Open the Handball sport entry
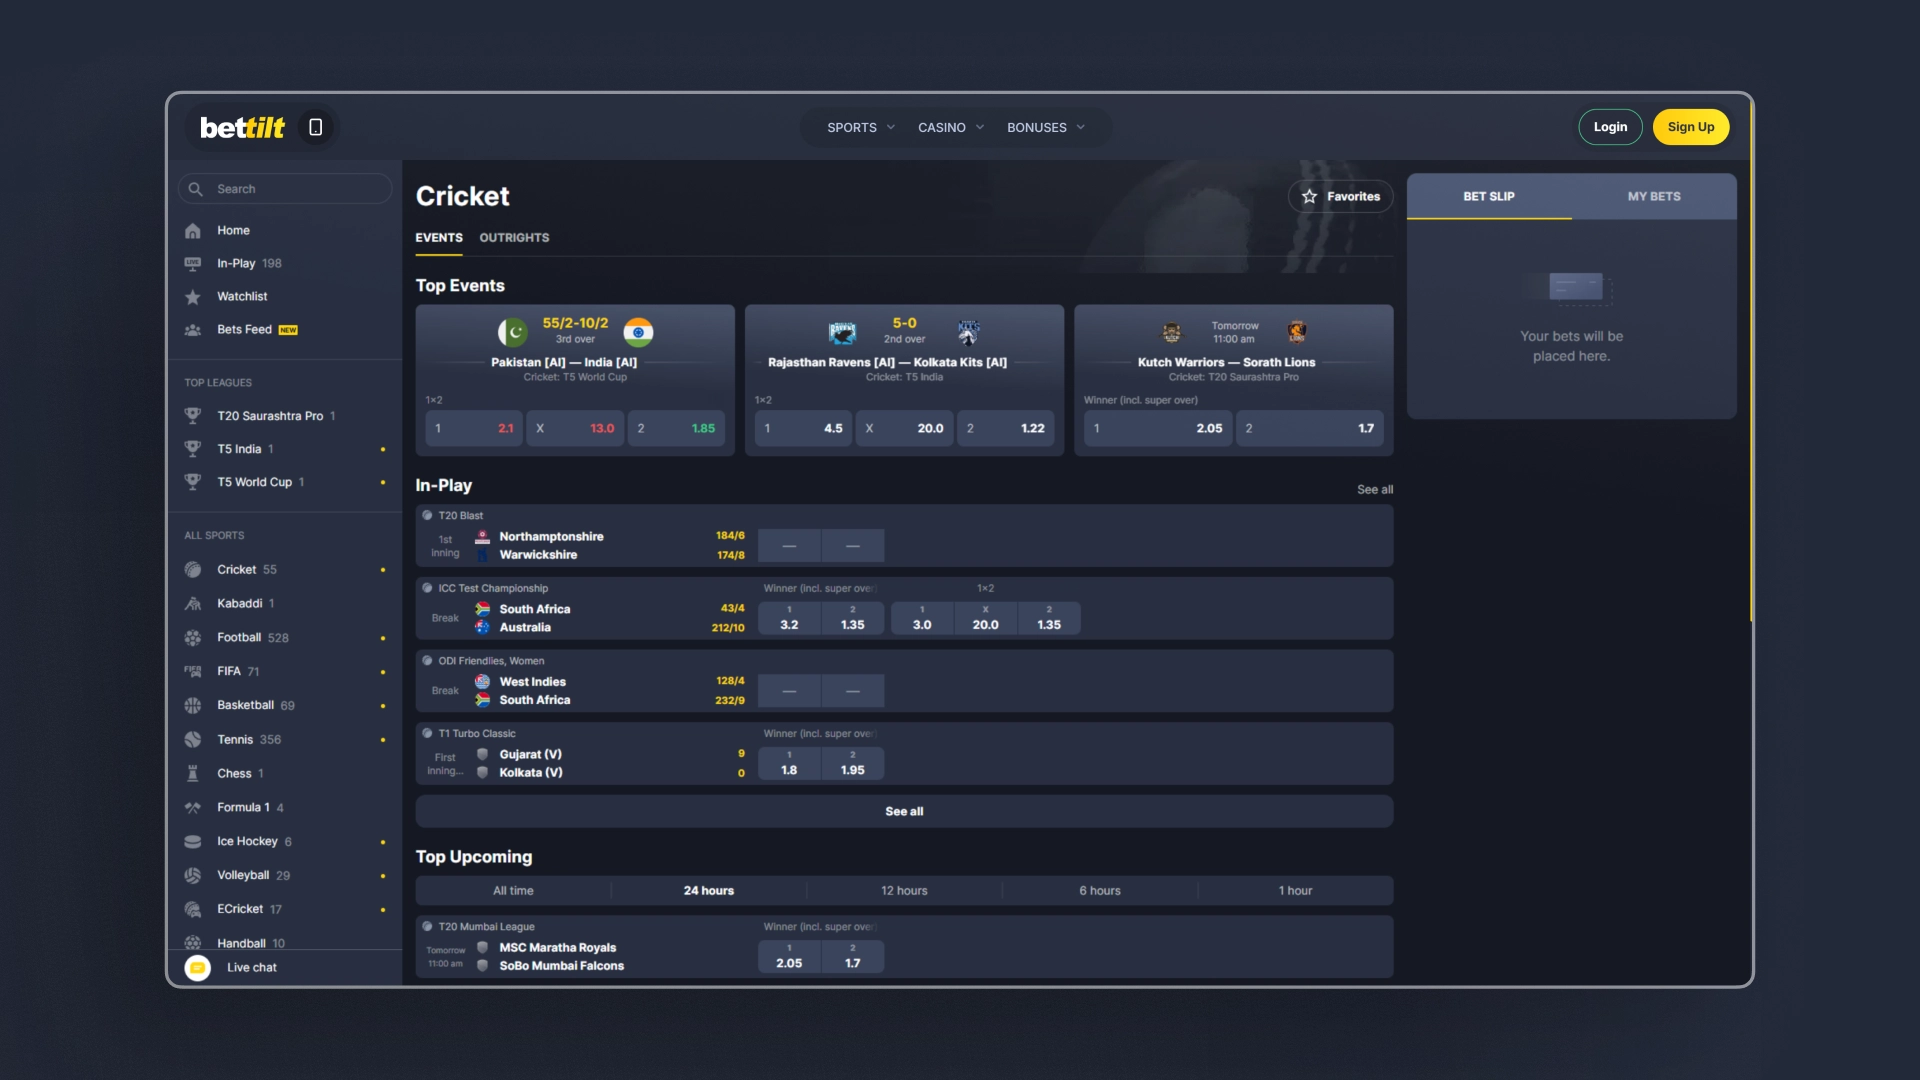 click(x=284, y=943)
